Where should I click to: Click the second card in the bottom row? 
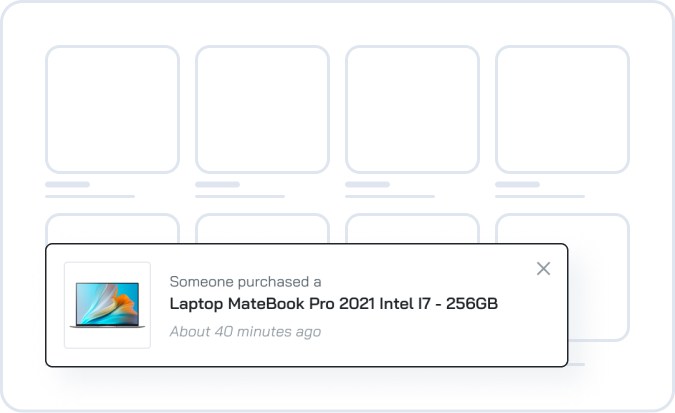pos(262,228)
